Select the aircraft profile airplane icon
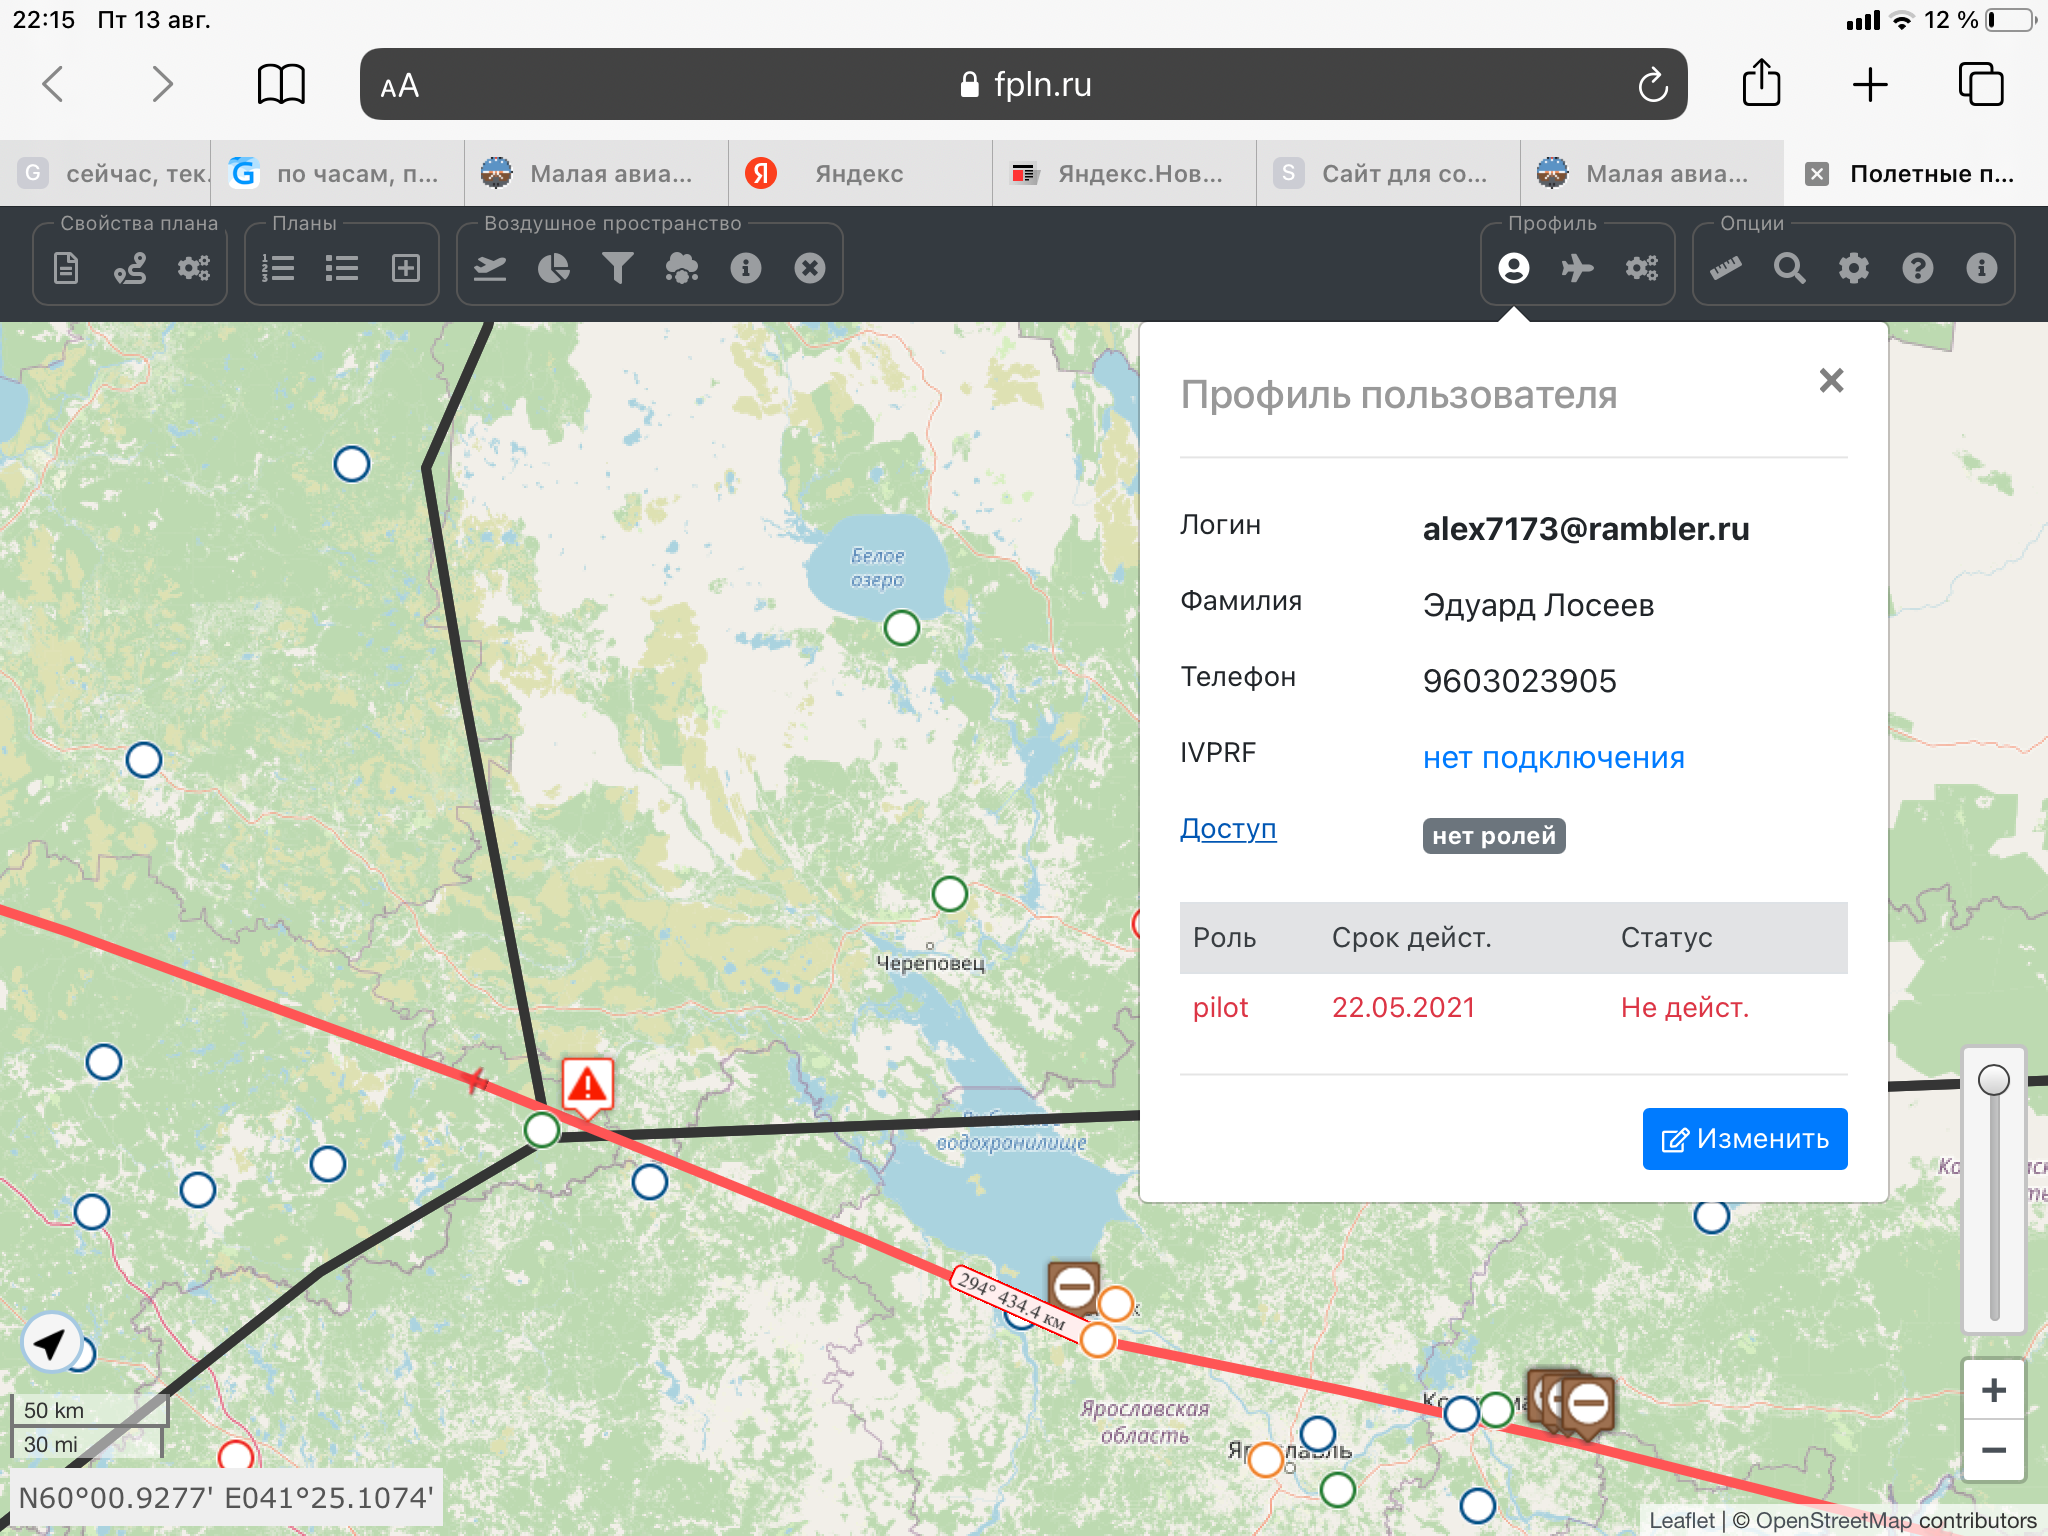Image resolution: width=2048 pixels, height=1536 pixels. point(1578,268)
